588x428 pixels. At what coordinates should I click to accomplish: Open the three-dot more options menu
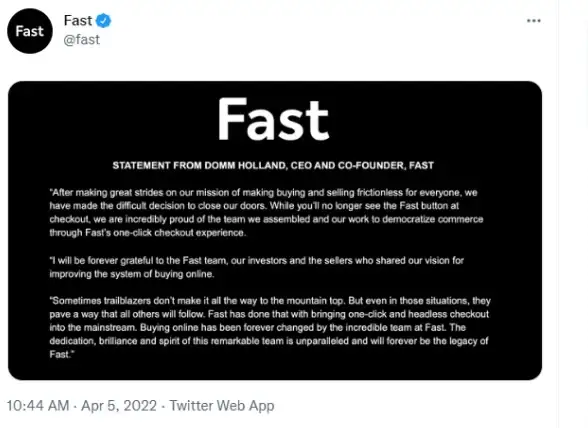pyautogui.click(x=533, y=21)
